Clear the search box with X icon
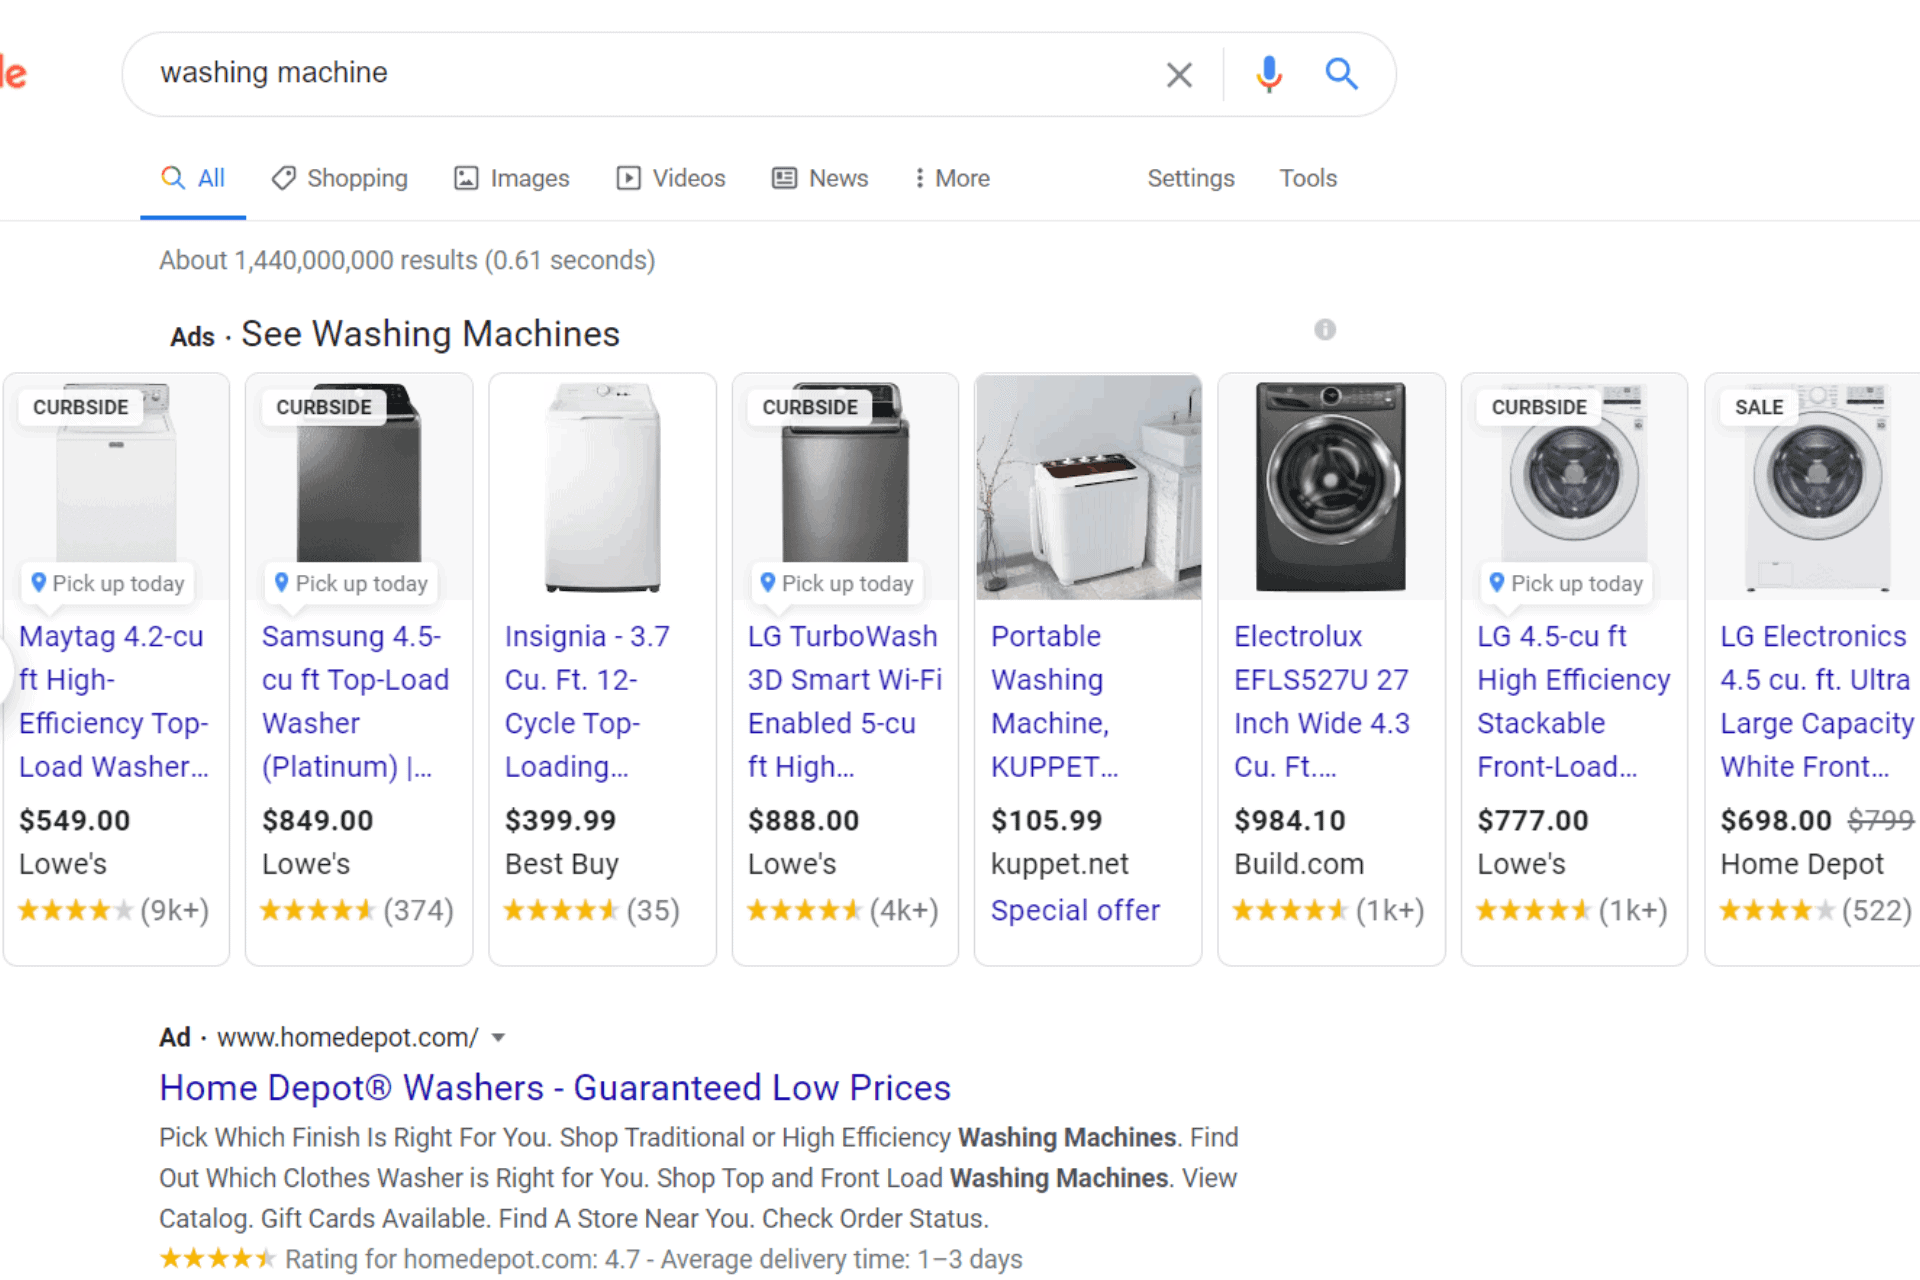The width and height of the screenshot is (1920, 1280). (x=1179, y=74)
